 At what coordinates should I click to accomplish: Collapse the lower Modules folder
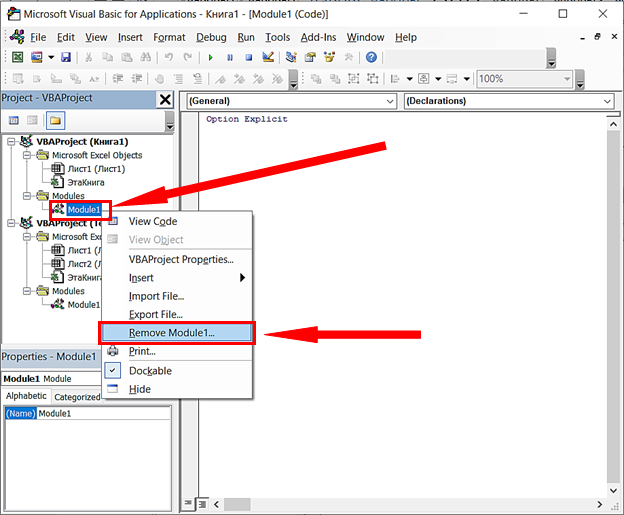coord(27,291)
